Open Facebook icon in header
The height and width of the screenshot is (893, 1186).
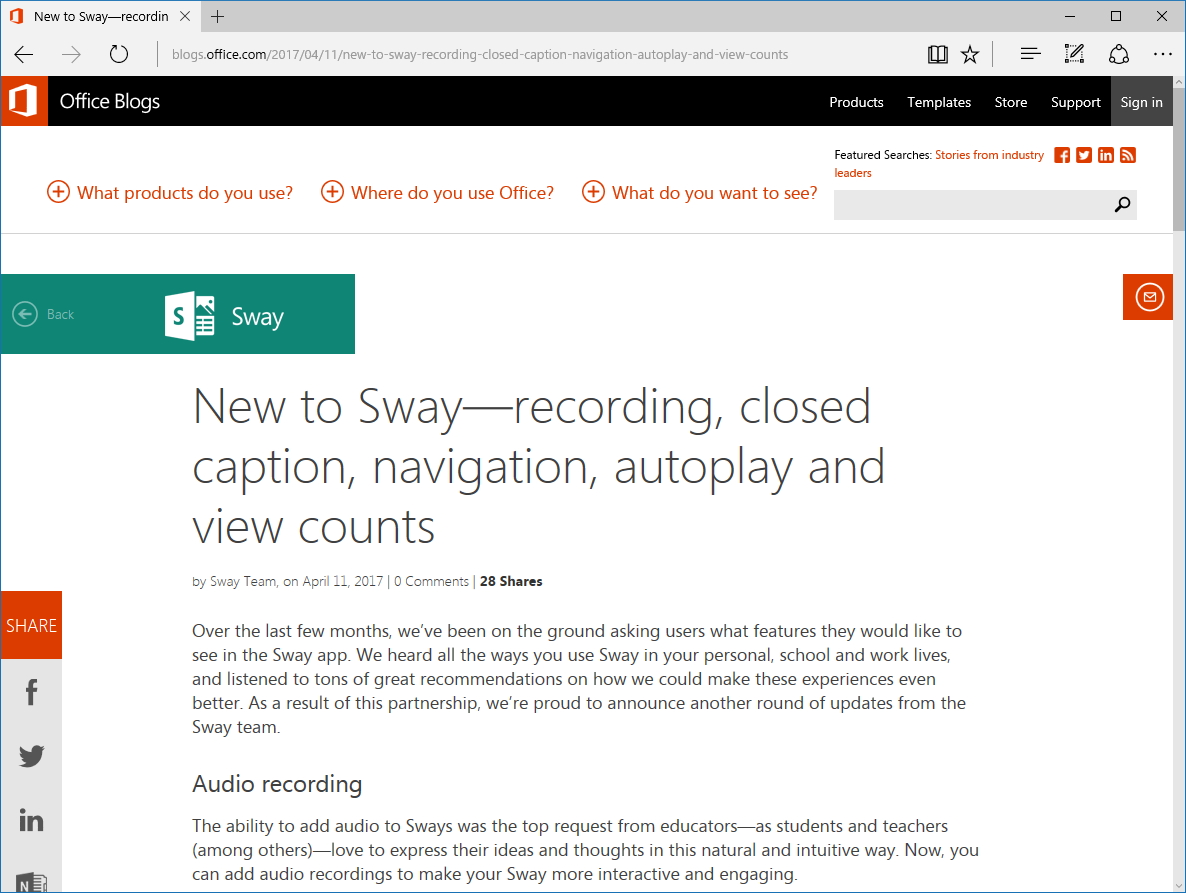1062,155
